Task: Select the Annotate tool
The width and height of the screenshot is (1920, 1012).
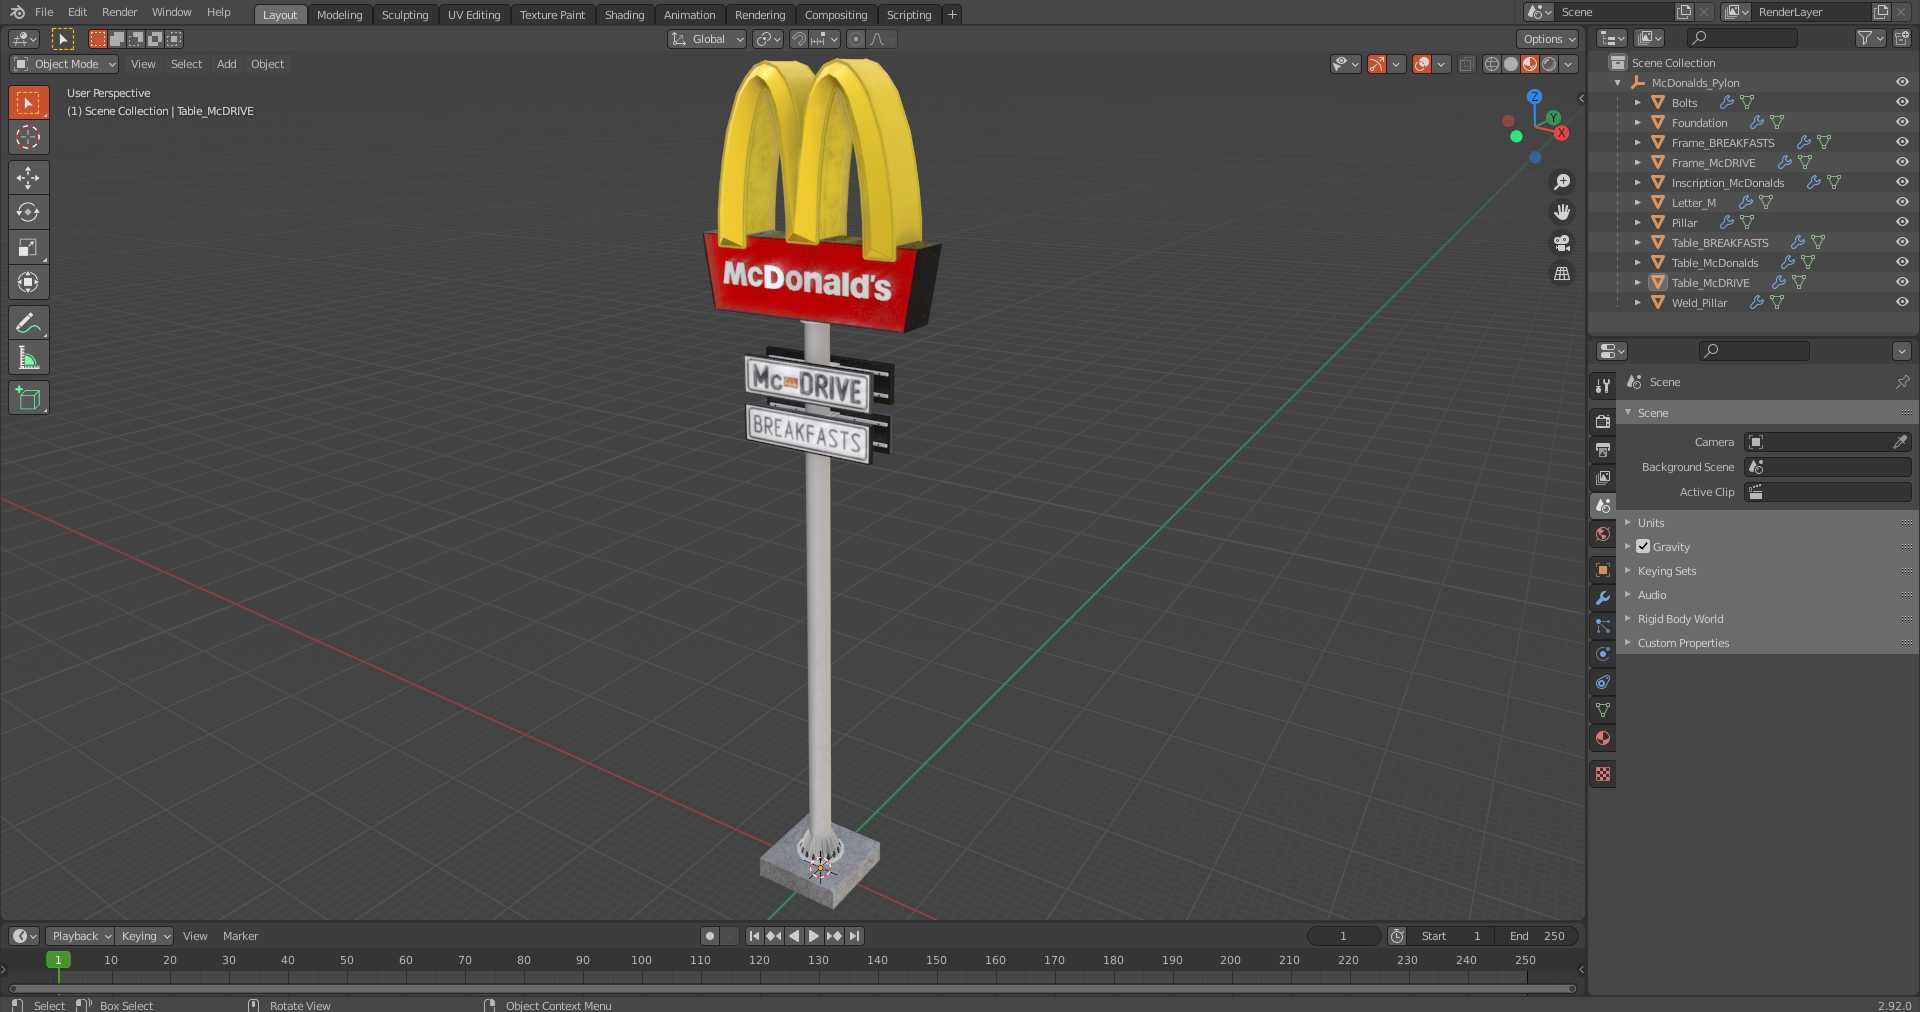Action: tap(28, 323)
